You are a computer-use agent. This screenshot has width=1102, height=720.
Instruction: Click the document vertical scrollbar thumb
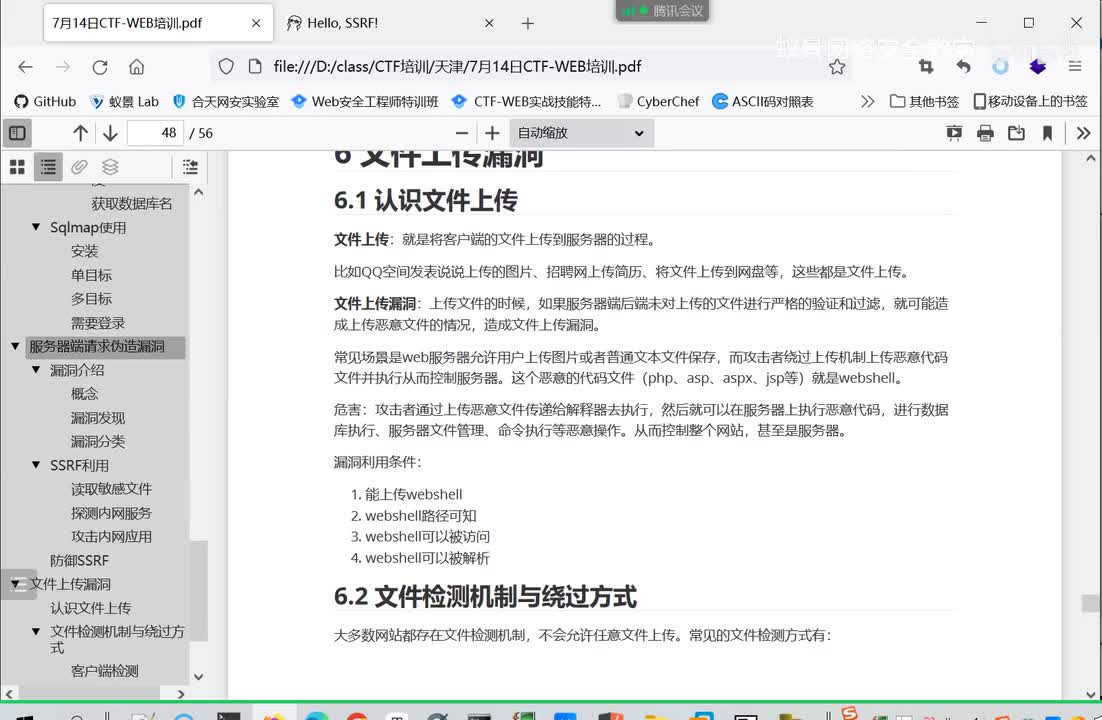(1090, 603)
